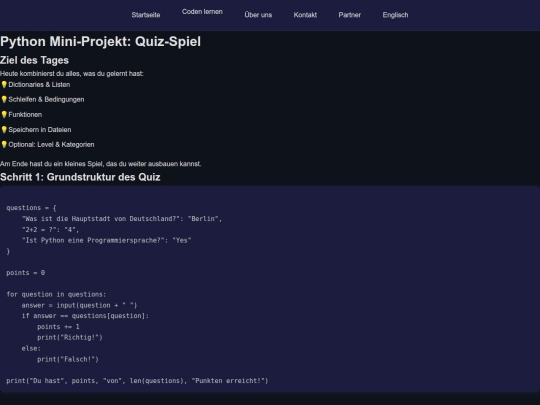Click the Funktionen list item text

[25, 114]
